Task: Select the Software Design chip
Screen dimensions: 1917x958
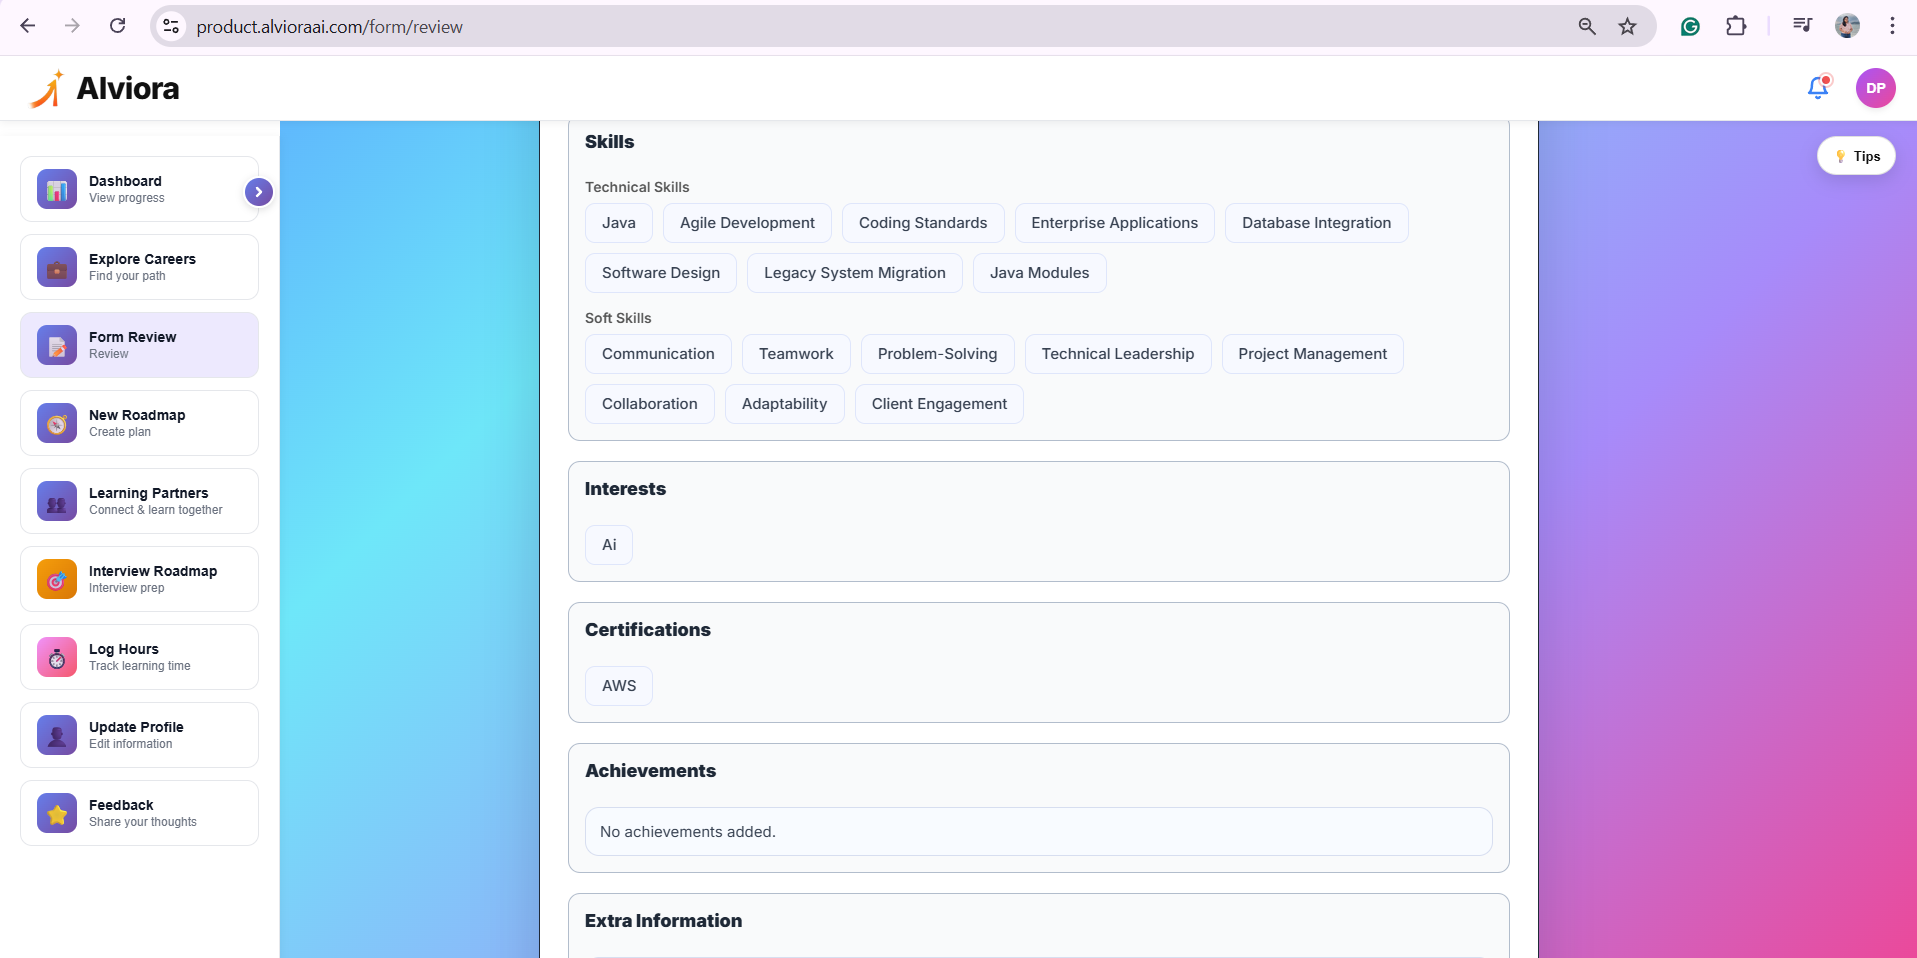Action: (x=661, y=273)
